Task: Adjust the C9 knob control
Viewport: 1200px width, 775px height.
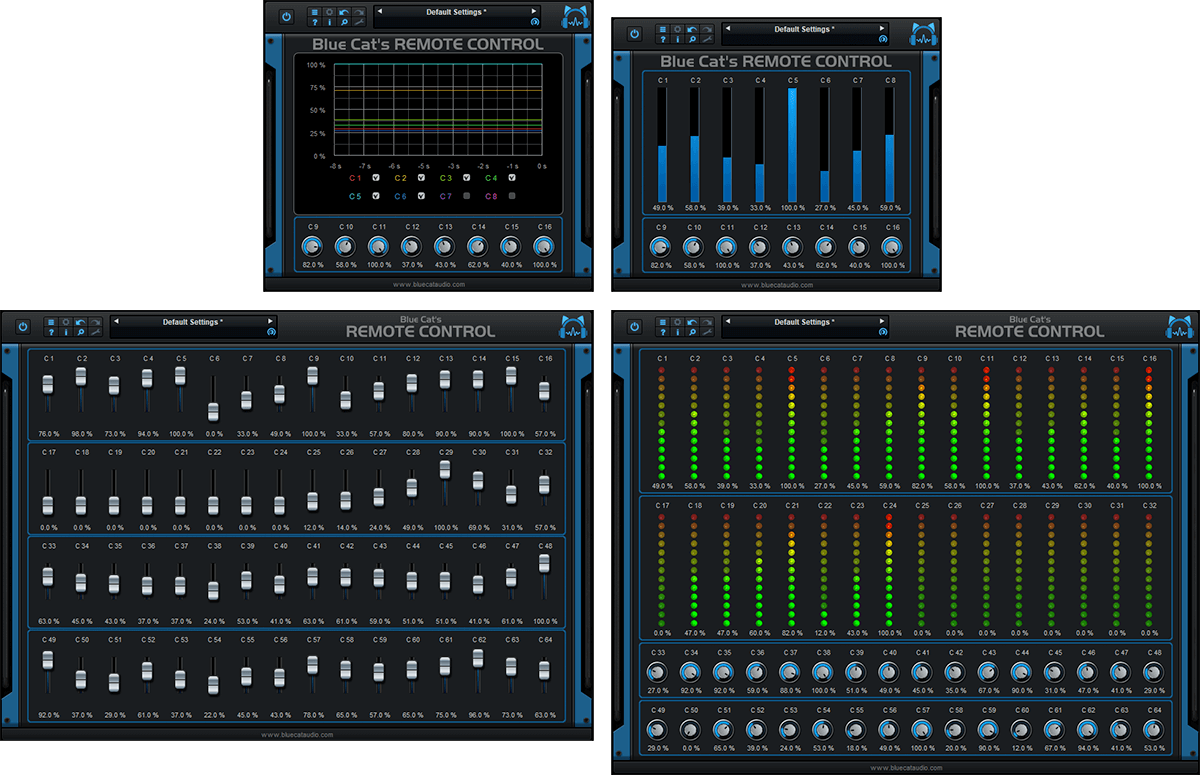Action: point(312,245)
